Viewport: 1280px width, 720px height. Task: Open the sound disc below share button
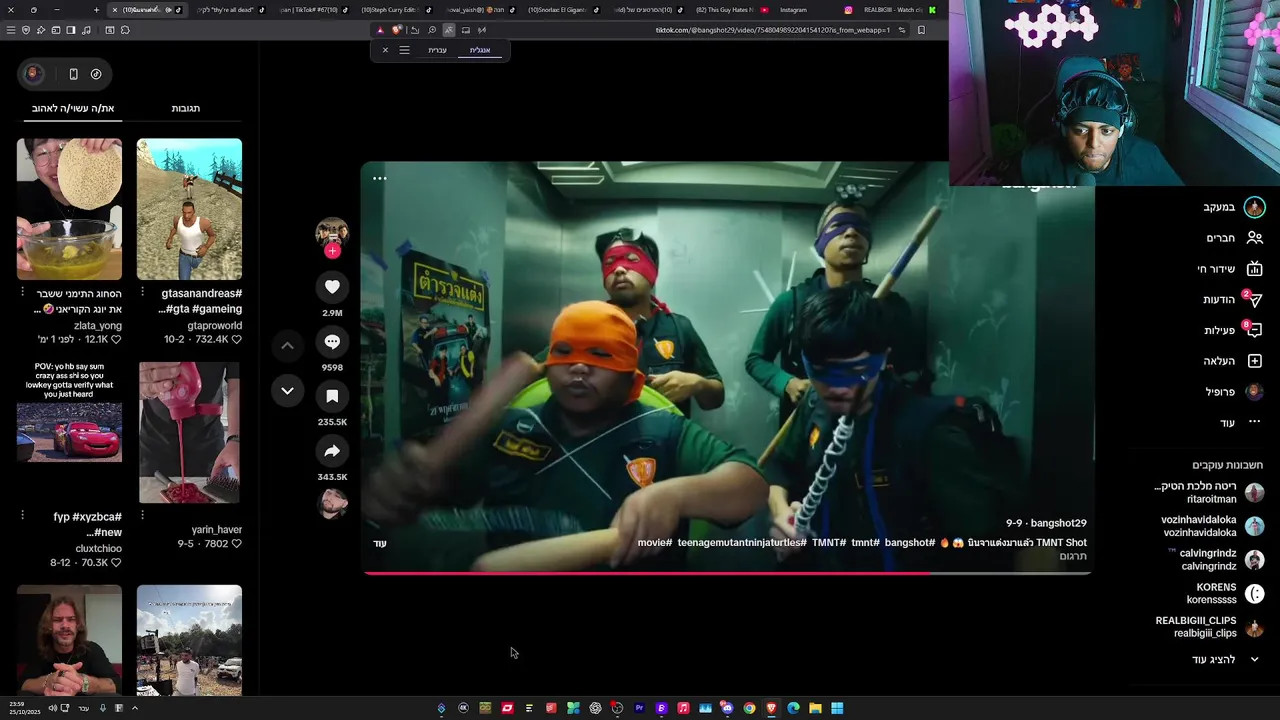332,504
